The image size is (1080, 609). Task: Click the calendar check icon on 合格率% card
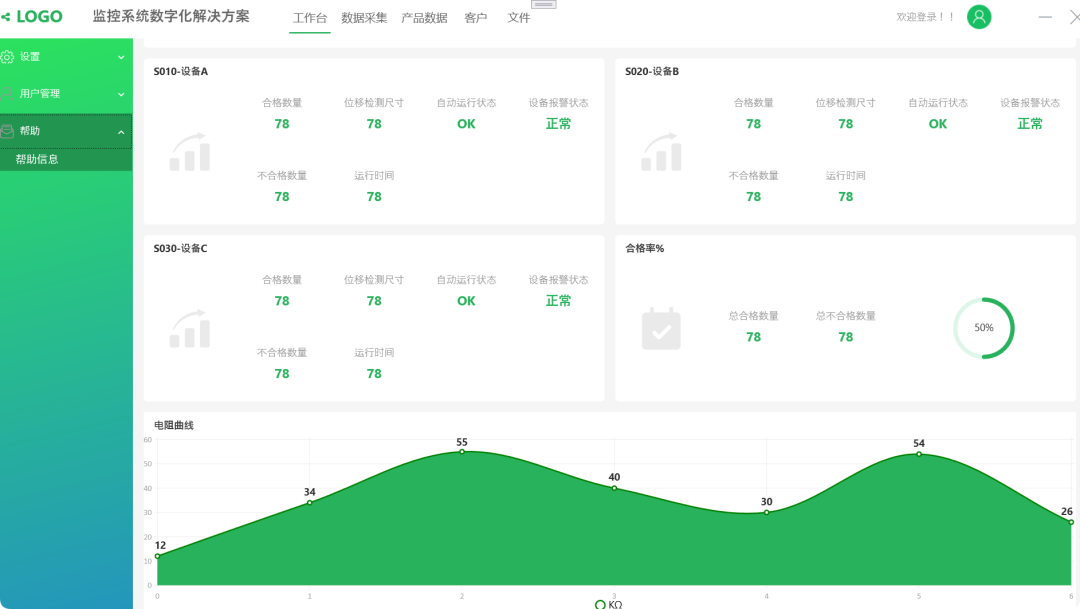(x=661, y=328)
